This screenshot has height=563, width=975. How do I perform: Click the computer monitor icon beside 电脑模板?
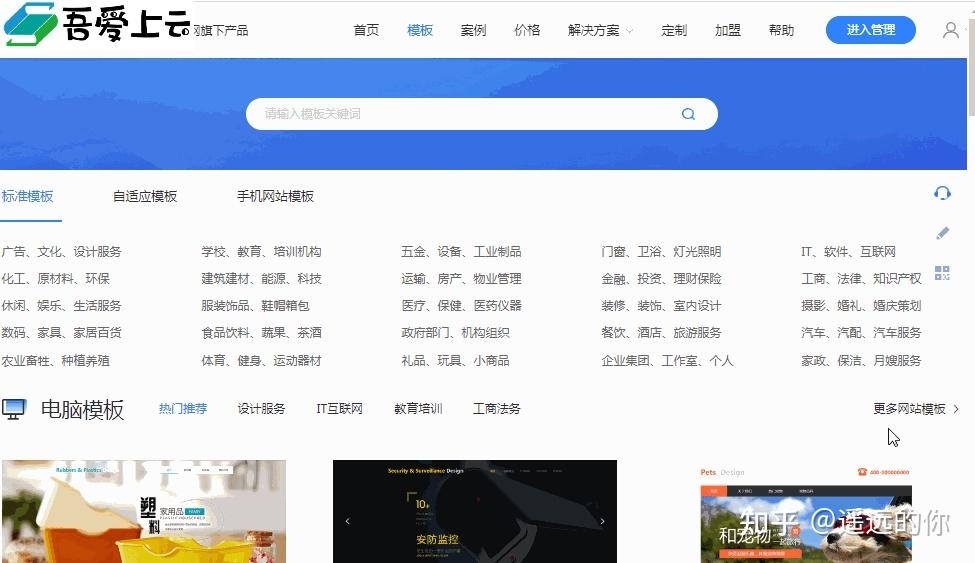point(14,409)
